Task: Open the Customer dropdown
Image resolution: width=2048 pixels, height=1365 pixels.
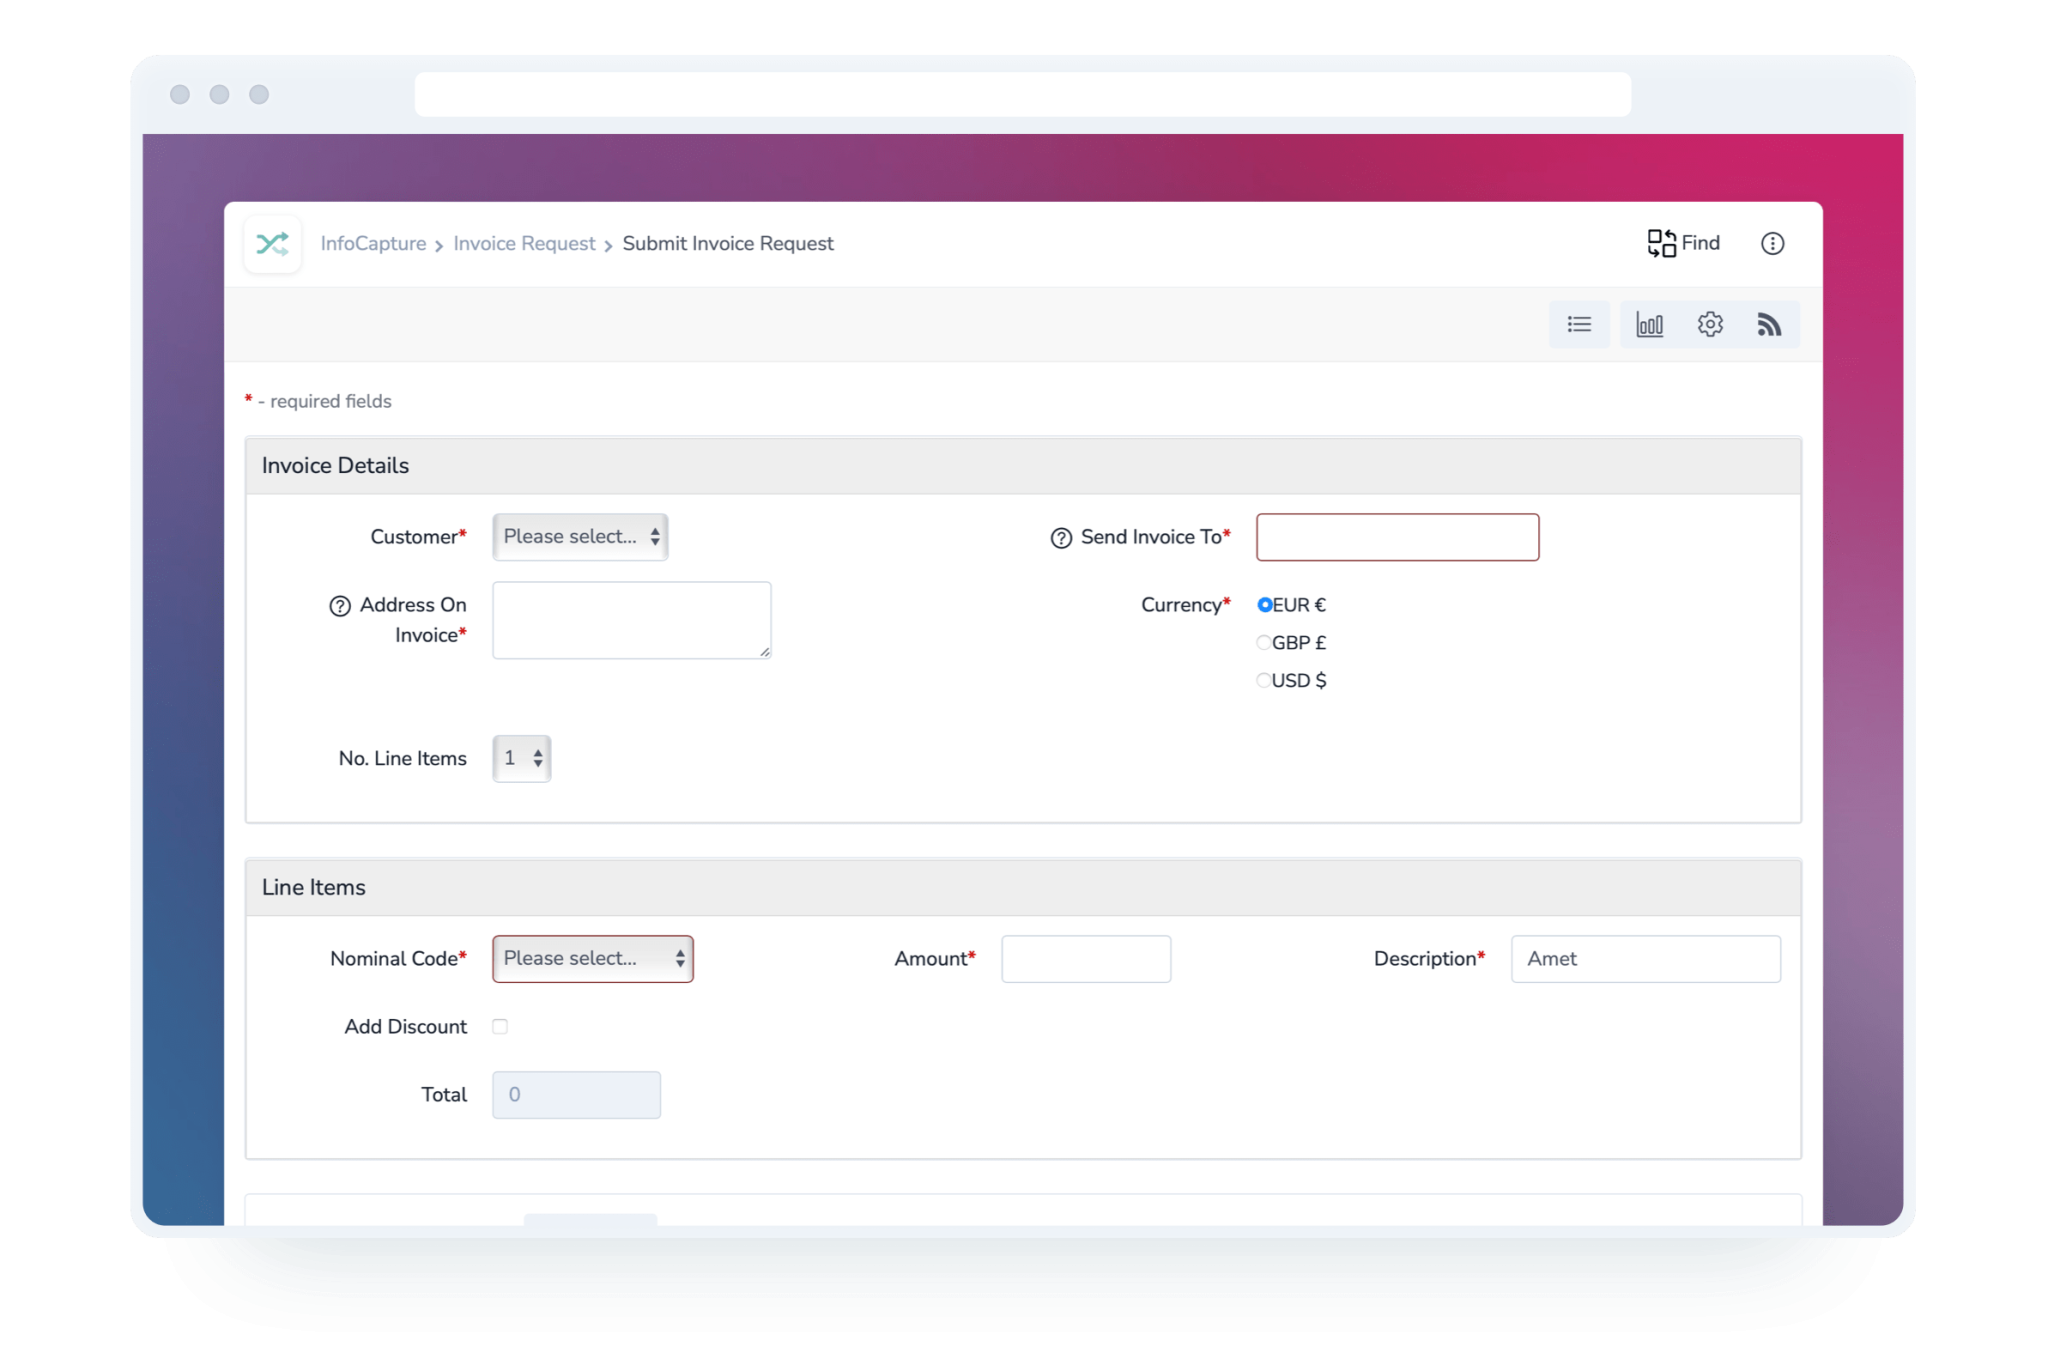Action: [x=580, y=537]
